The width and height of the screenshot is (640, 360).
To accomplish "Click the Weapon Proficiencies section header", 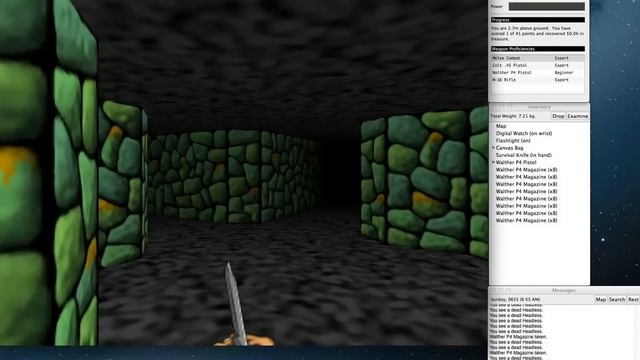I will (538, 49).
